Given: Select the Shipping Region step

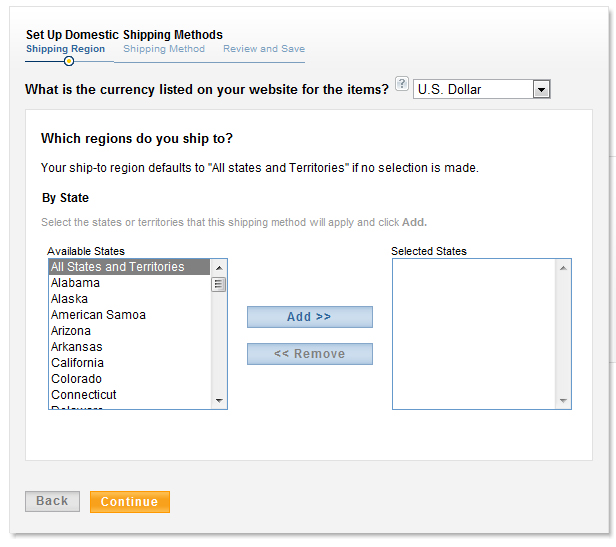Looking at the screenshot, I should (65, 49).
